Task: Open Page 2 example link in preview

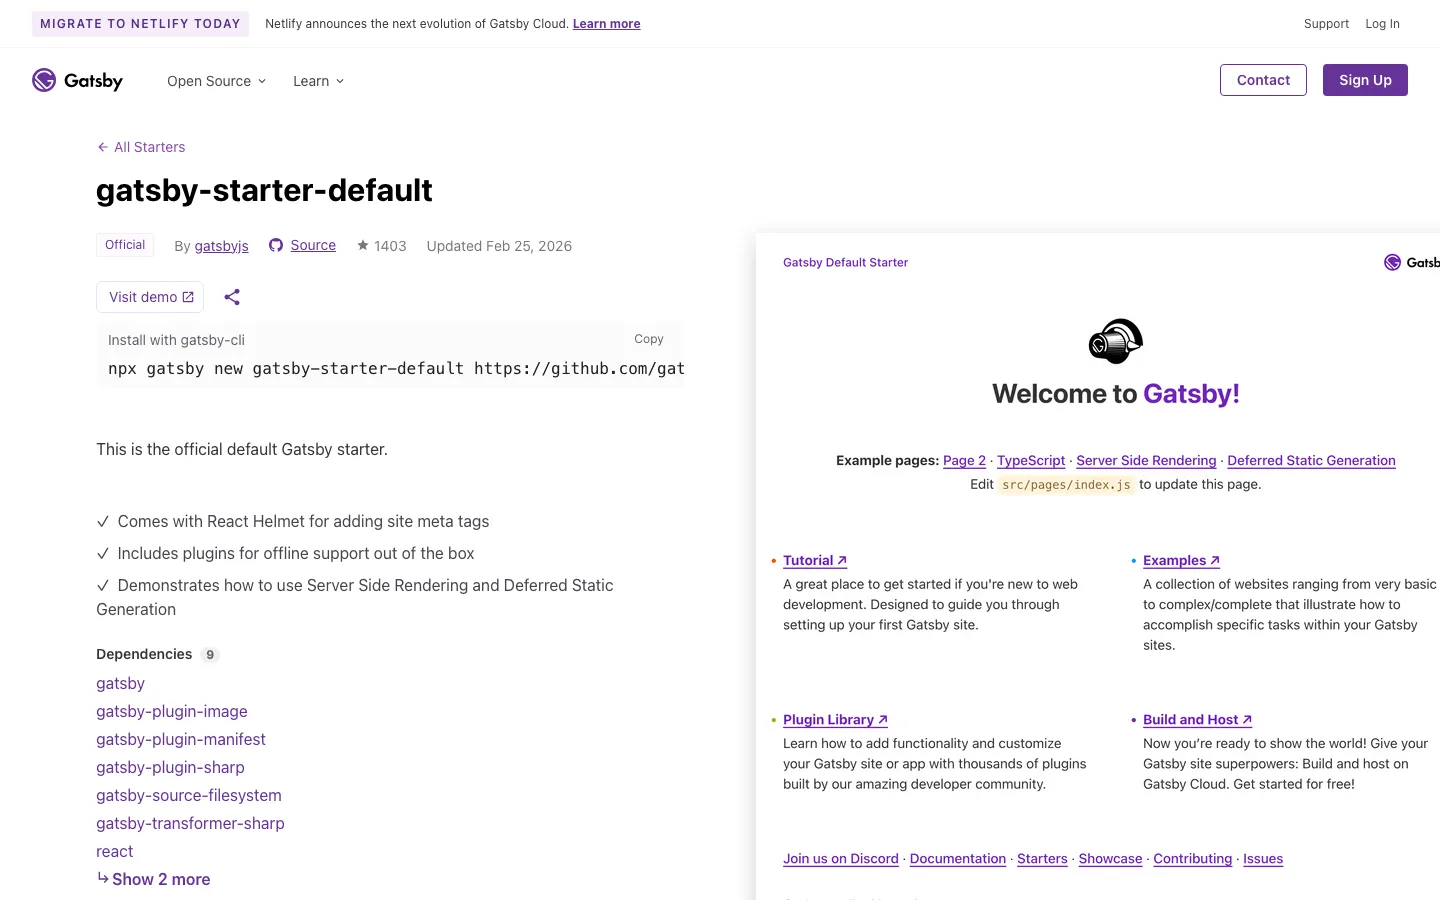Action: tap(964, 460)
